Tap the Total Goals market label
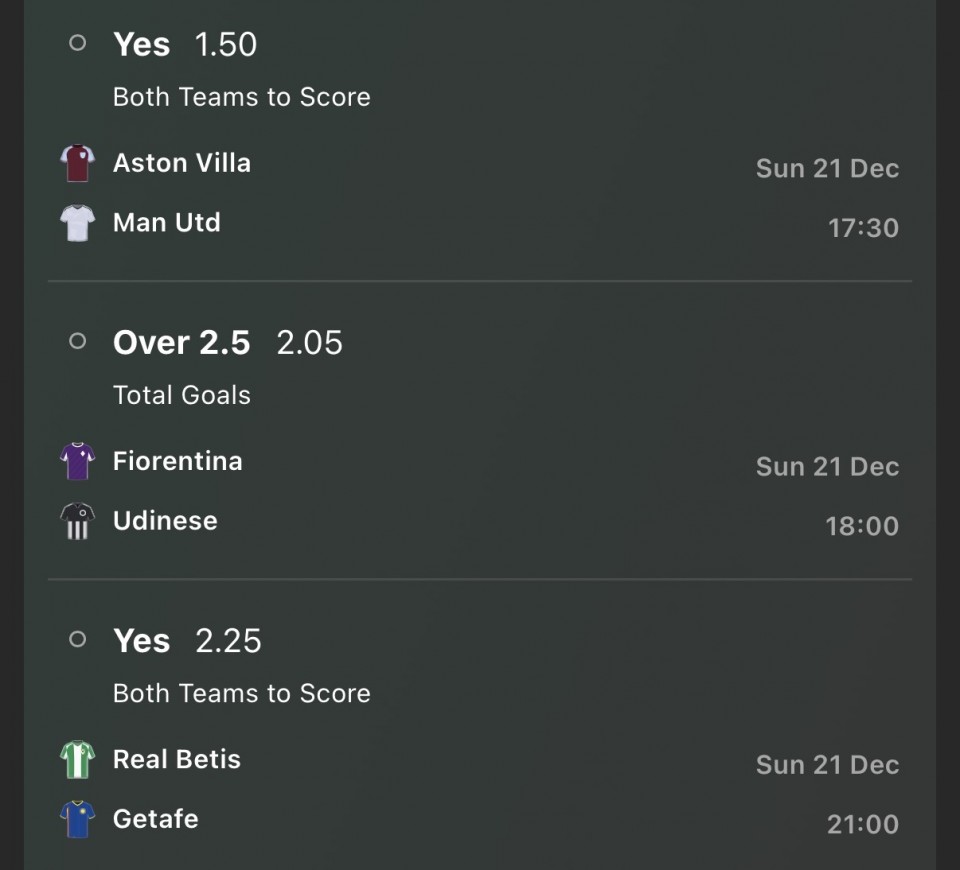 point(182,395)
